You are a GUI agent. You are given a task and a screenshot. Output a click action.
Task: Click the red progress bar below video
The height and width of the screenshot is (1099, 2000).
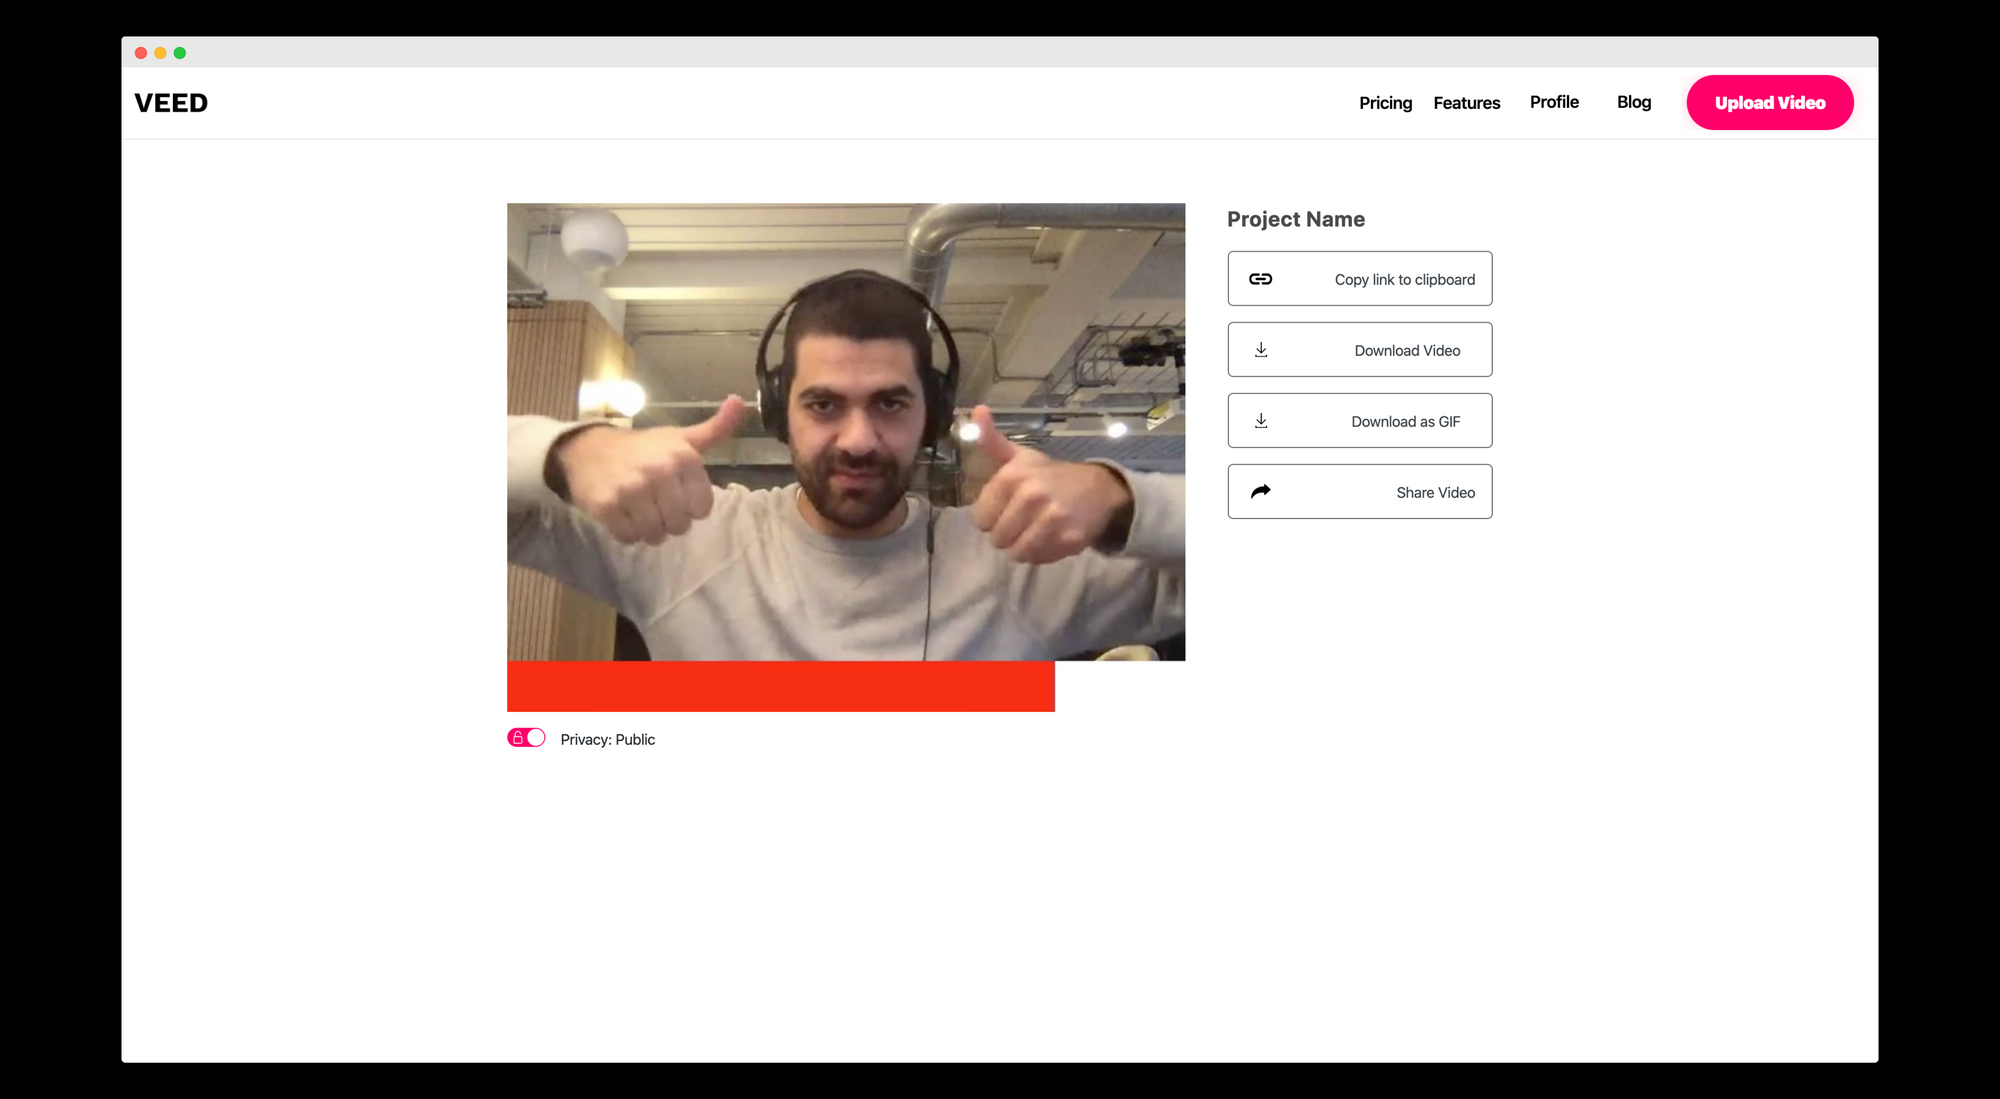point(781,686)
